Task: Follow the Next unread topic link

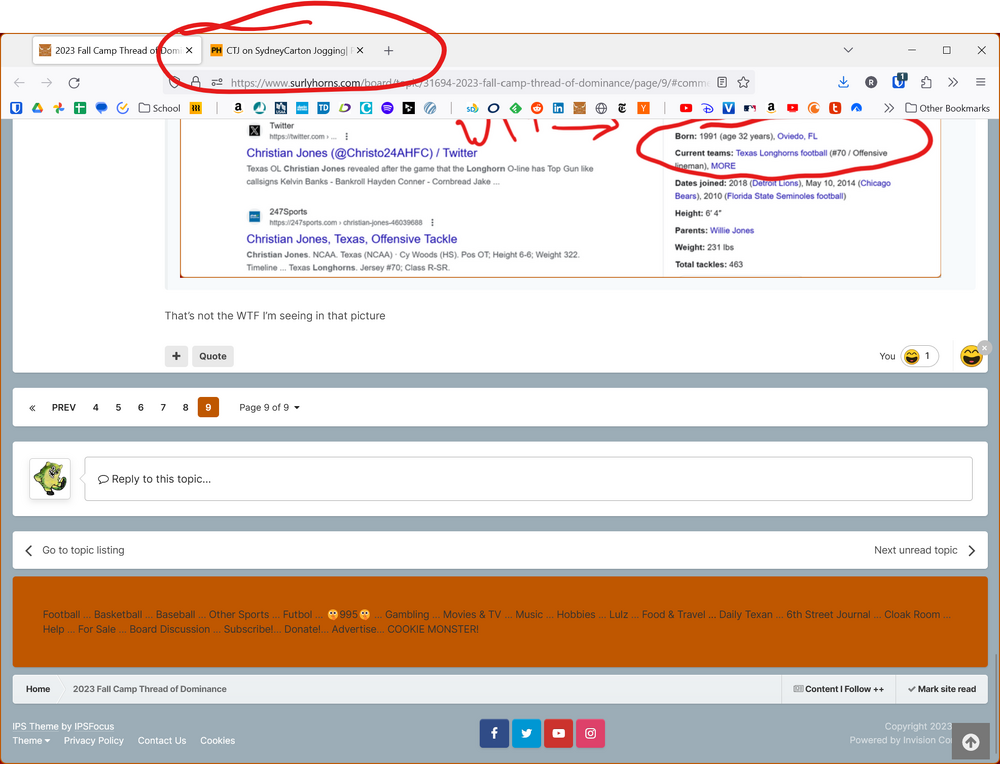Action: pyautogui.click(x=924, y=550)
